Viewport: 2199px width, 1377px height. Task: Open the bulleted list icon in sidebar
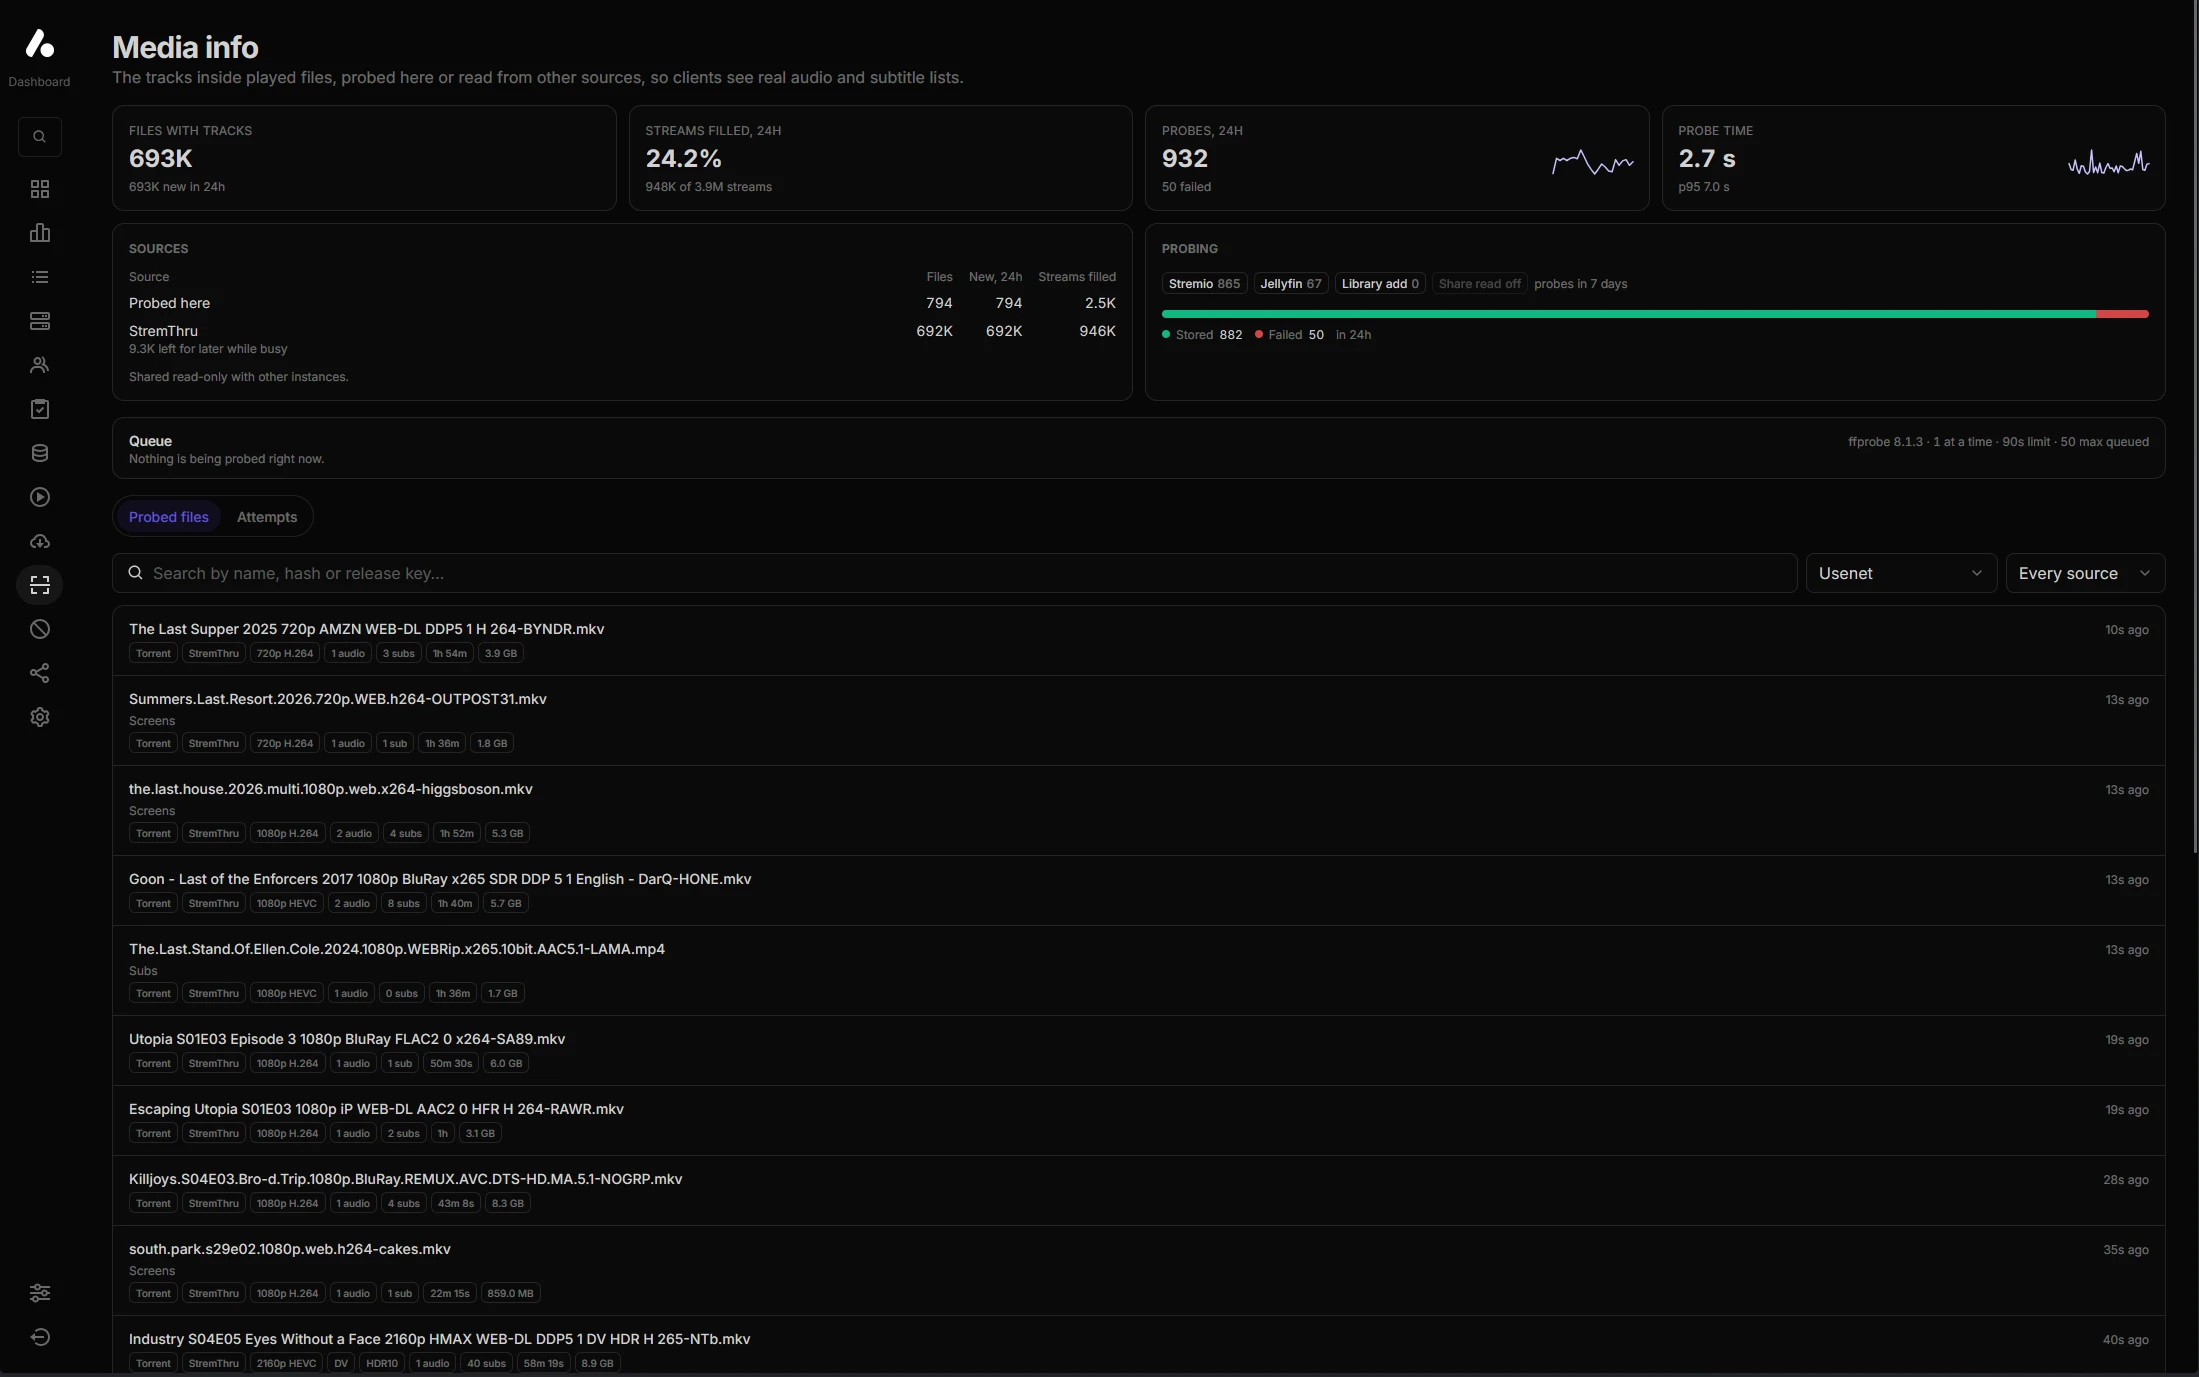(x=40, y=277)
